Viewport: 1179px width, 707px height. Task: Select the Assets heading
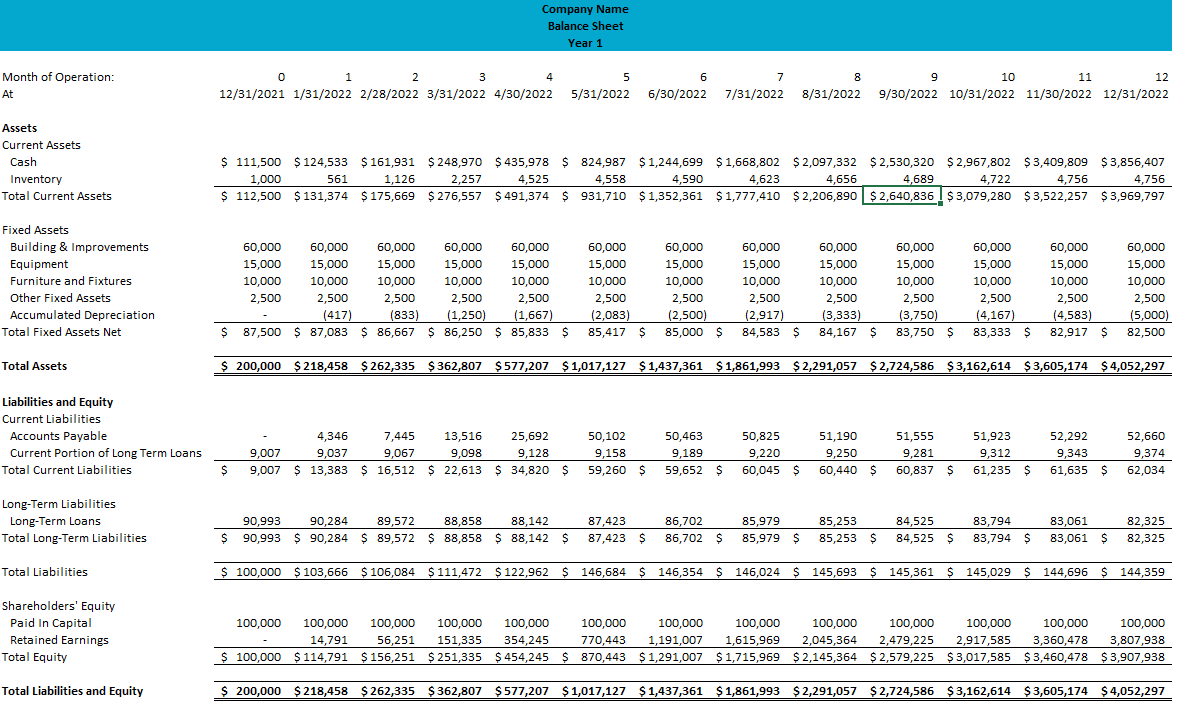pyautogui.click(x=20, y=128)
